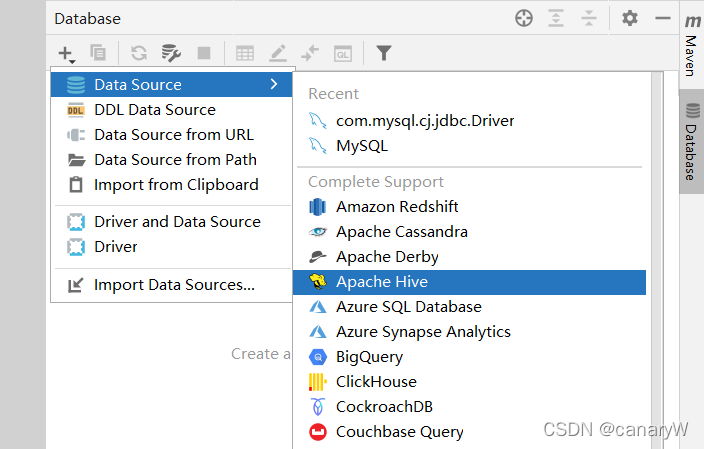Choose Couchbase Query data source
The height and width of the screenshot is (449, 704).
point(469,432)
